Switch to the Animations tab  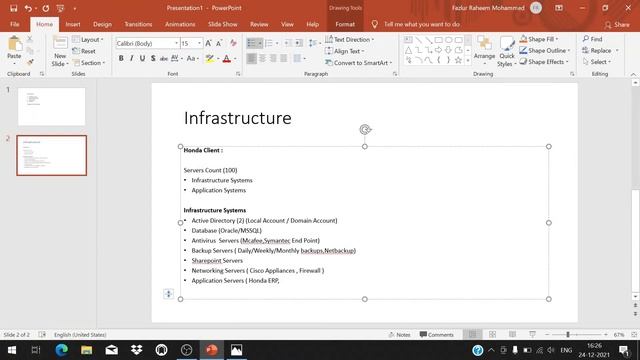click(180, 24)
